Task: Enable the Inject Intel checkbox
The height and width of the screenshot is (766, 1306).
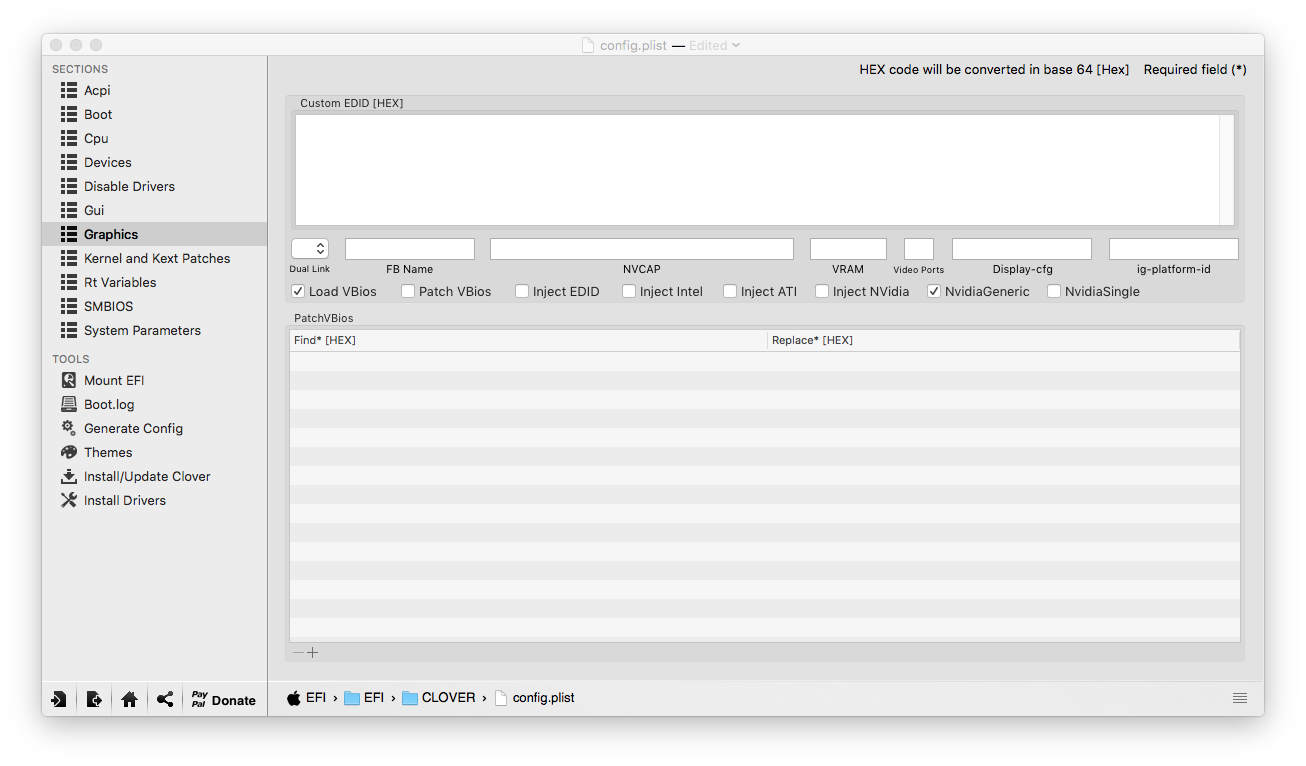Action: (629, 291)
